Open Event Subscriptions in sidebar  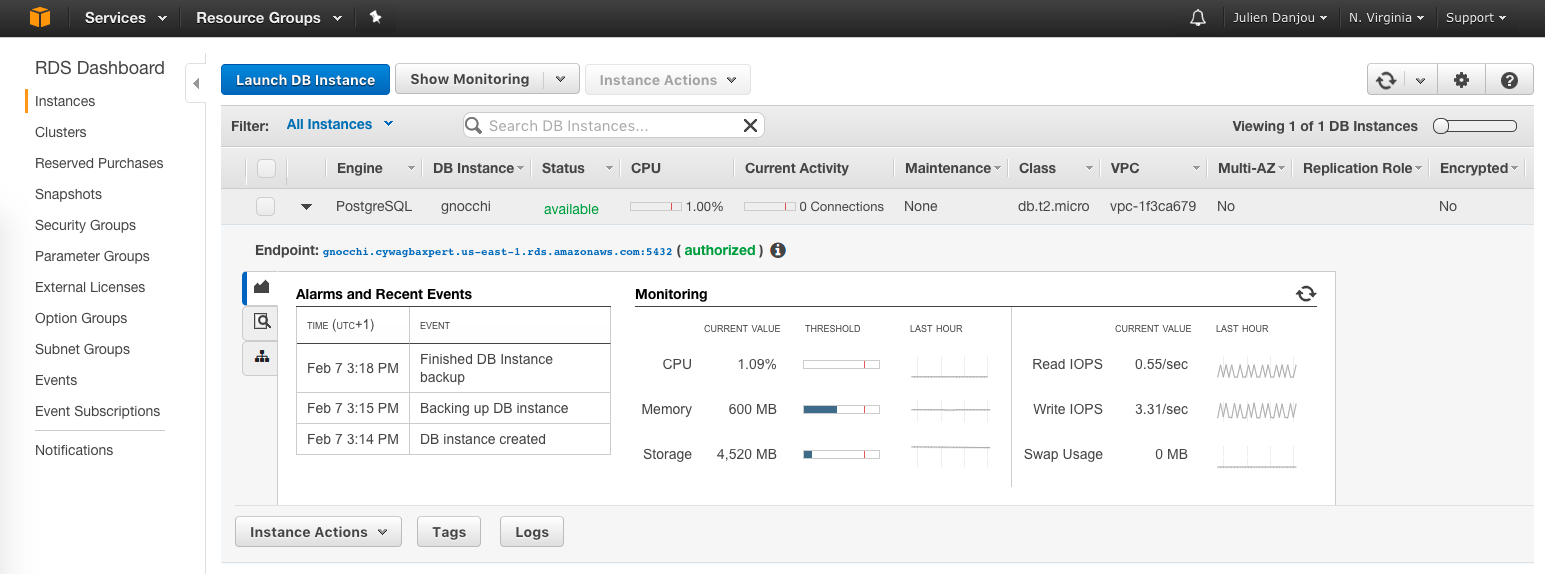(97, 411)
